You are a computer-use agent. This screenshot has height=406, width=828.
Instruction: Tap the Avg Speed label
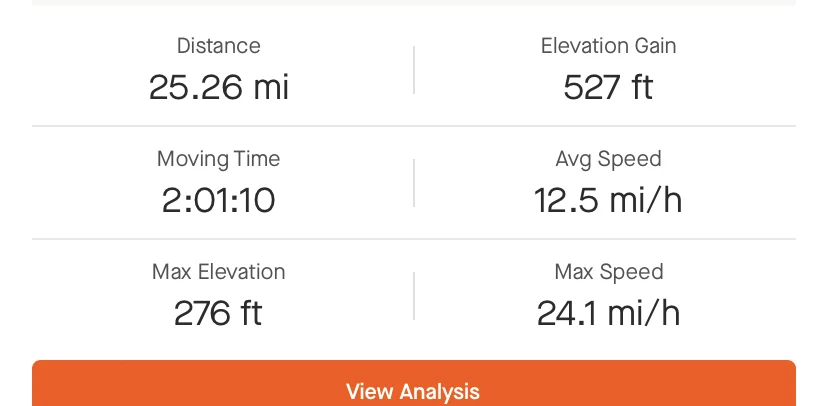pos(608,159)
